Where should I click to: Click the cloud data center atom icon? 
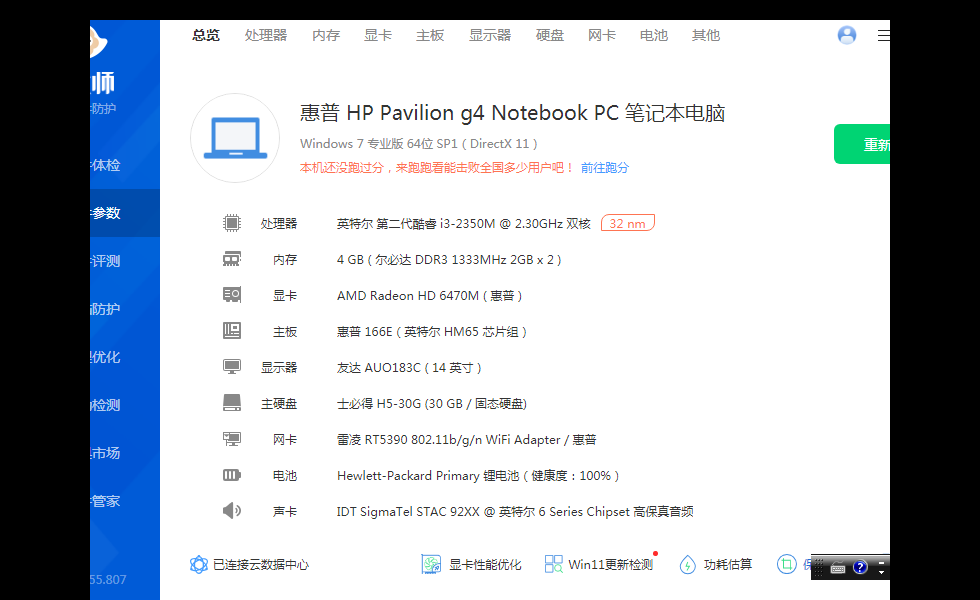tap(198, 564)
